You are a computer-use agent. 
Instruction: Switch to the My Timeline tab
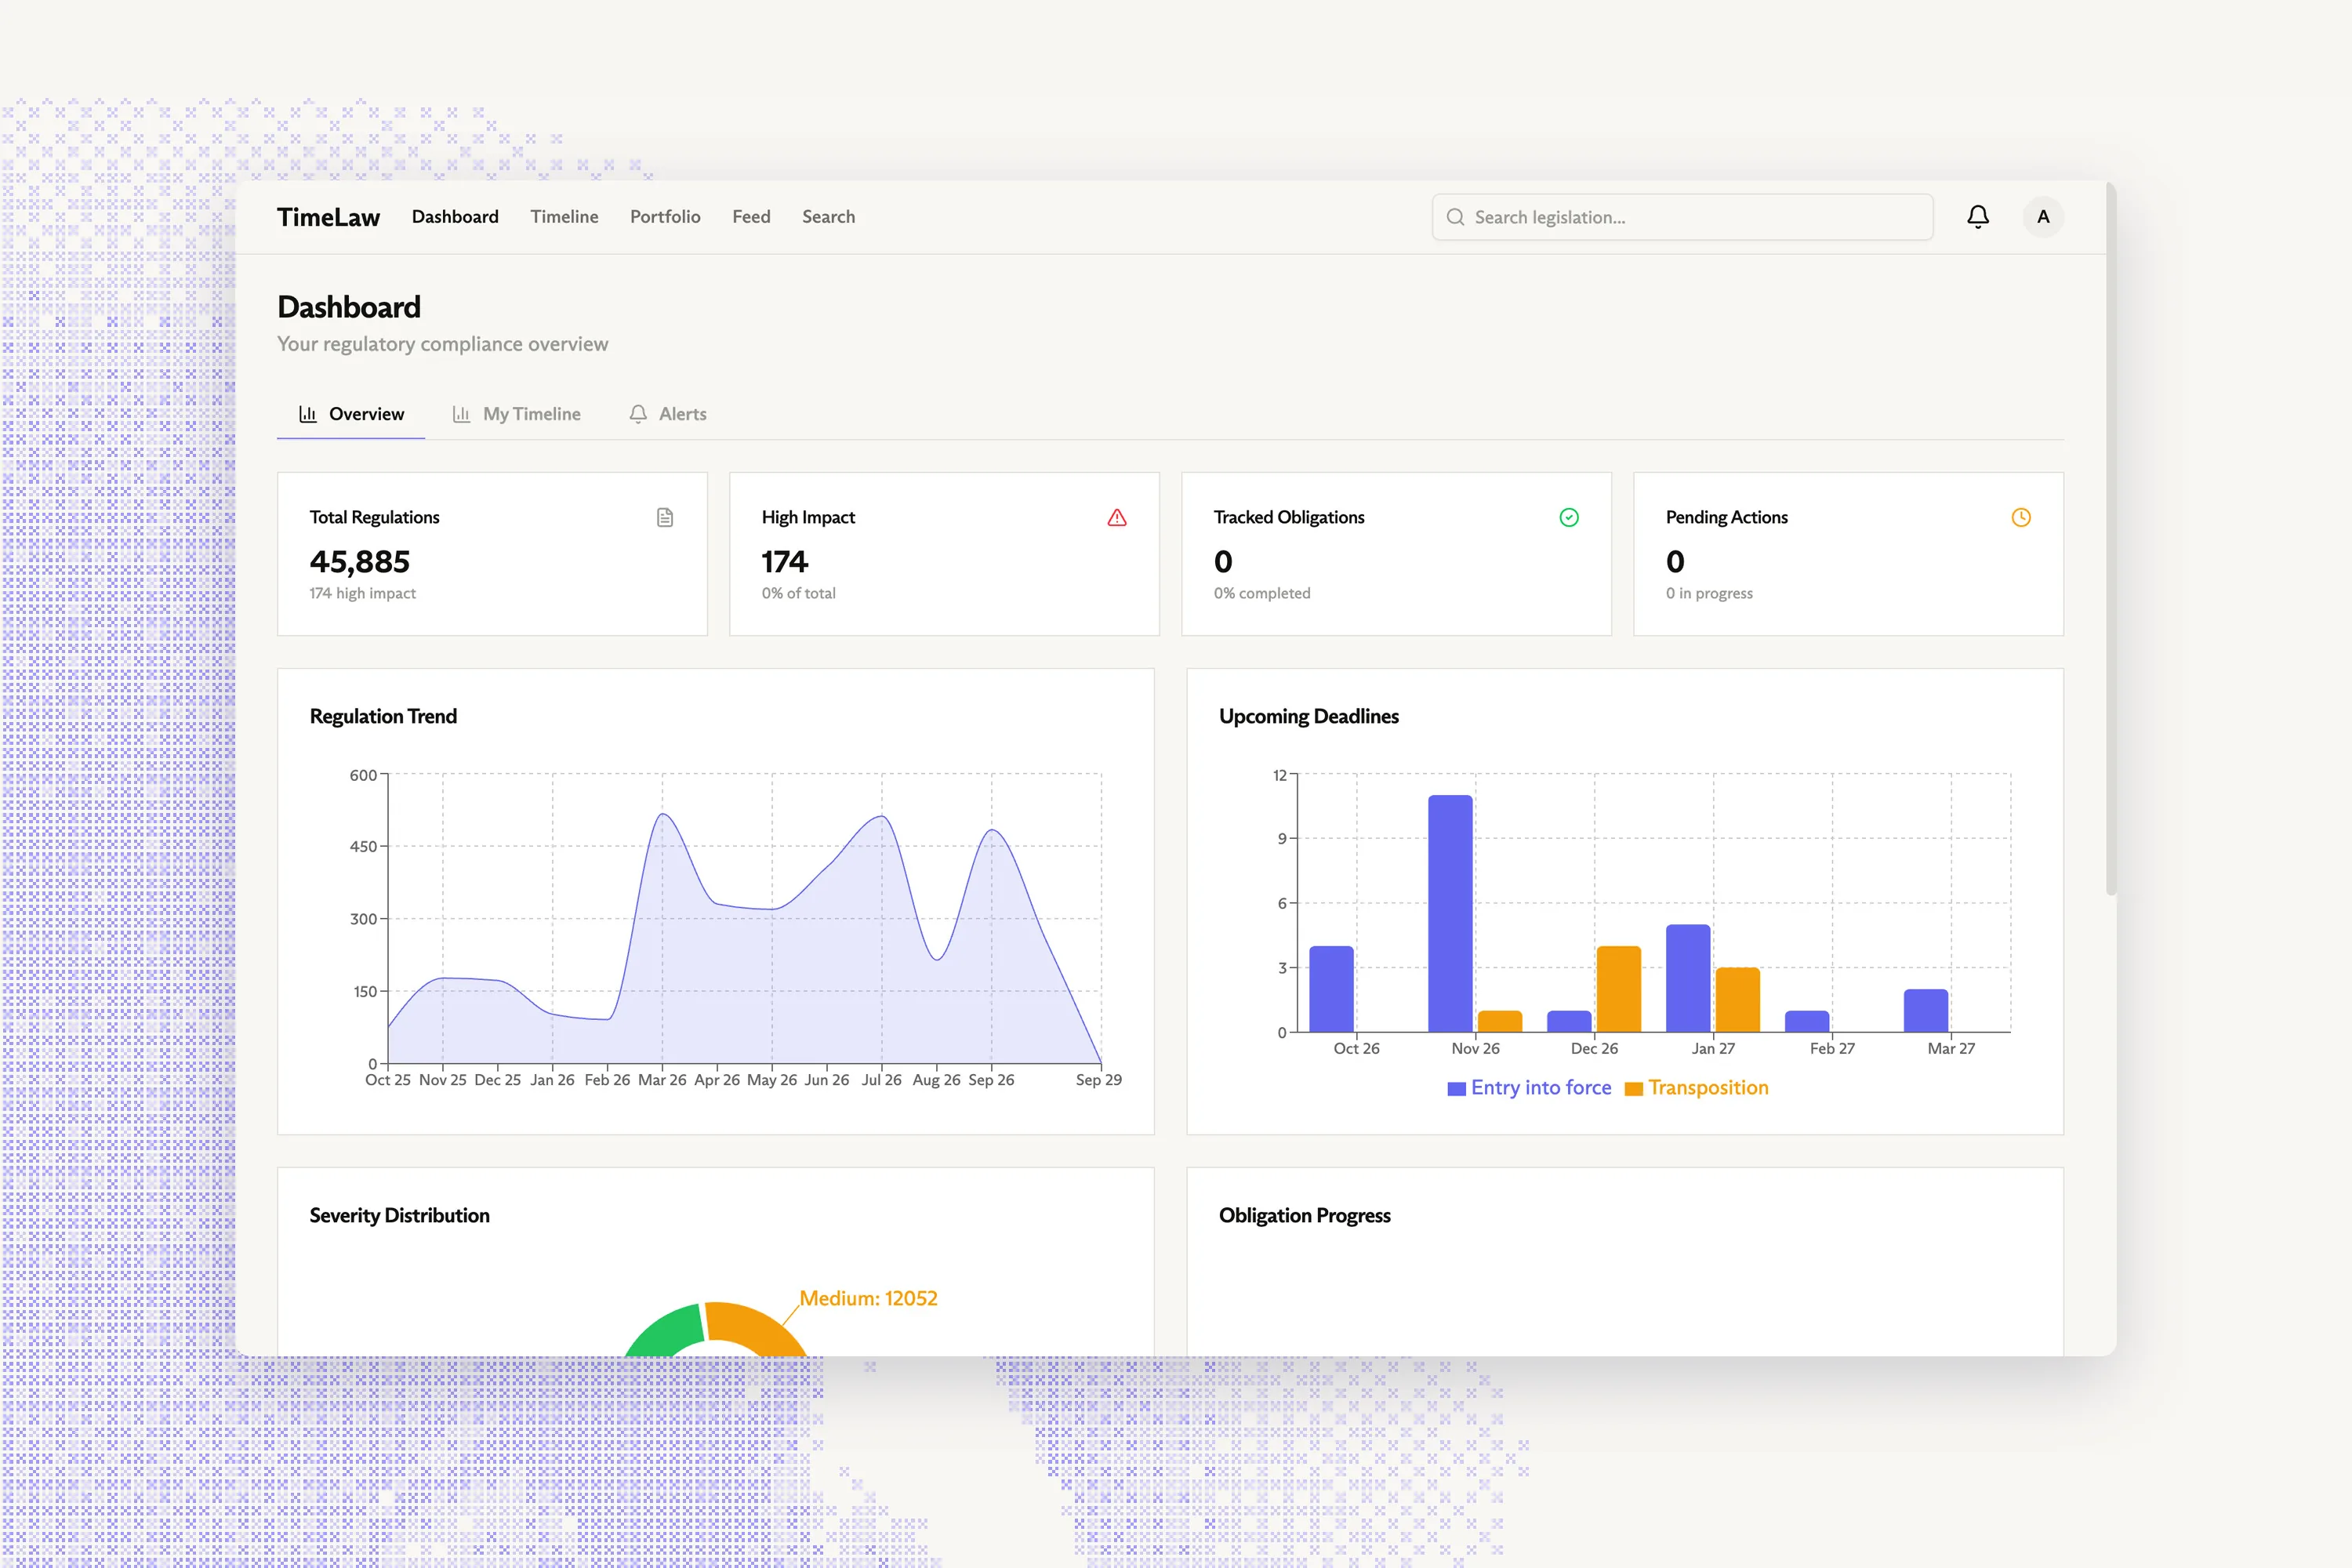point(516,414)
